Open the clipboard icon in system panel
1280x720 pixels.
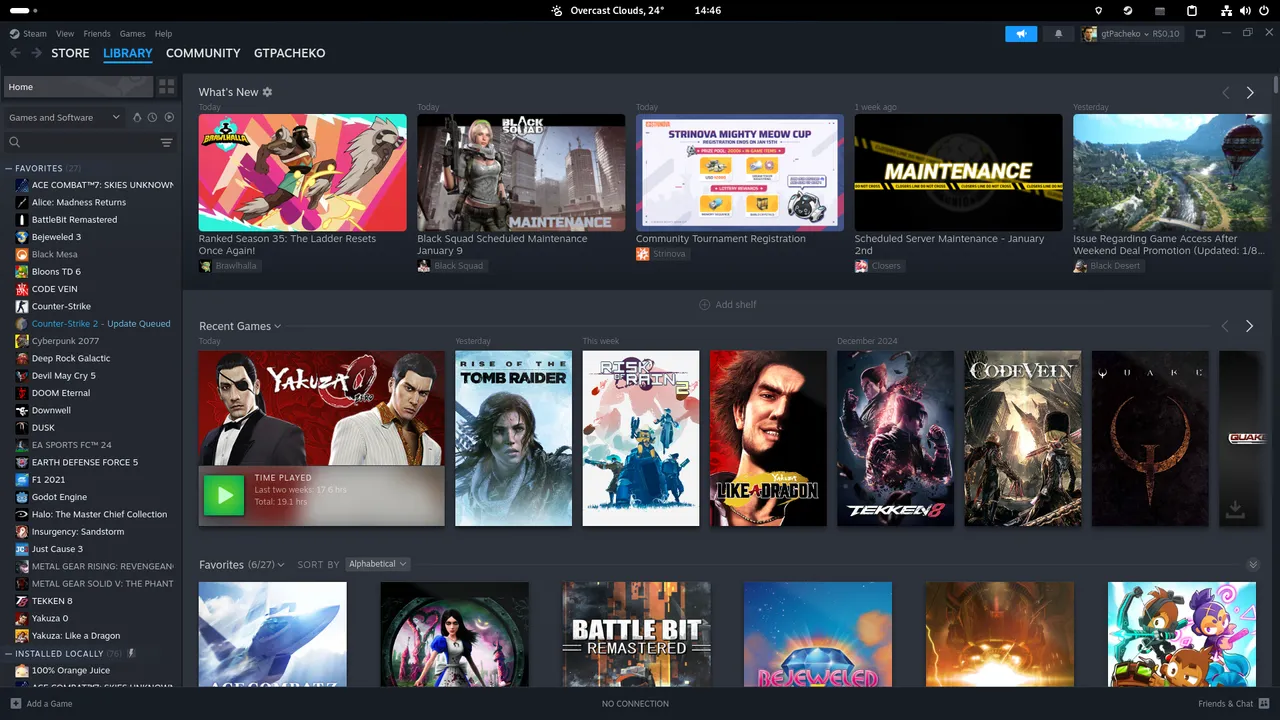pyautogui.click(x=1192, y=10)
